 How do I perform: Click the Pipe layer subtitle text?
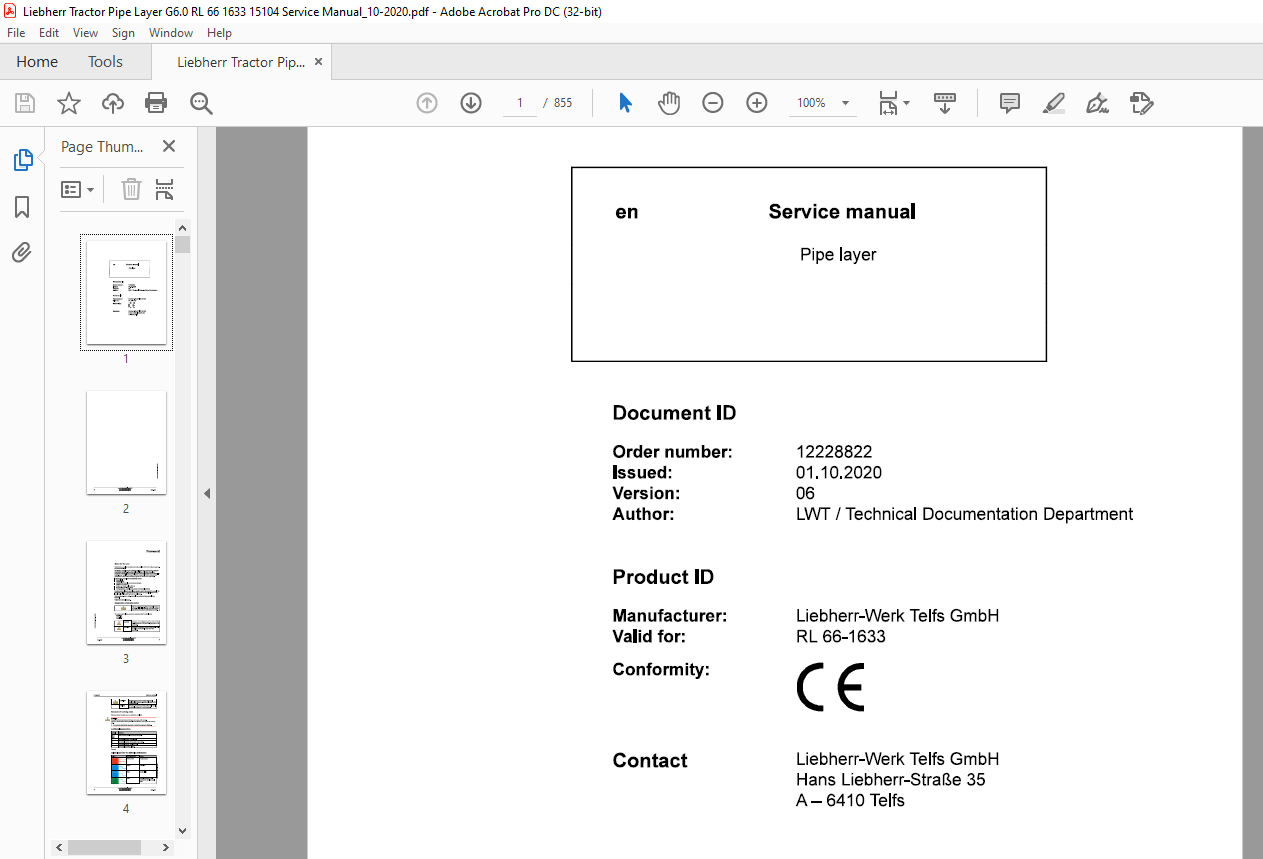pyautogui.click(x=838, y=255)
